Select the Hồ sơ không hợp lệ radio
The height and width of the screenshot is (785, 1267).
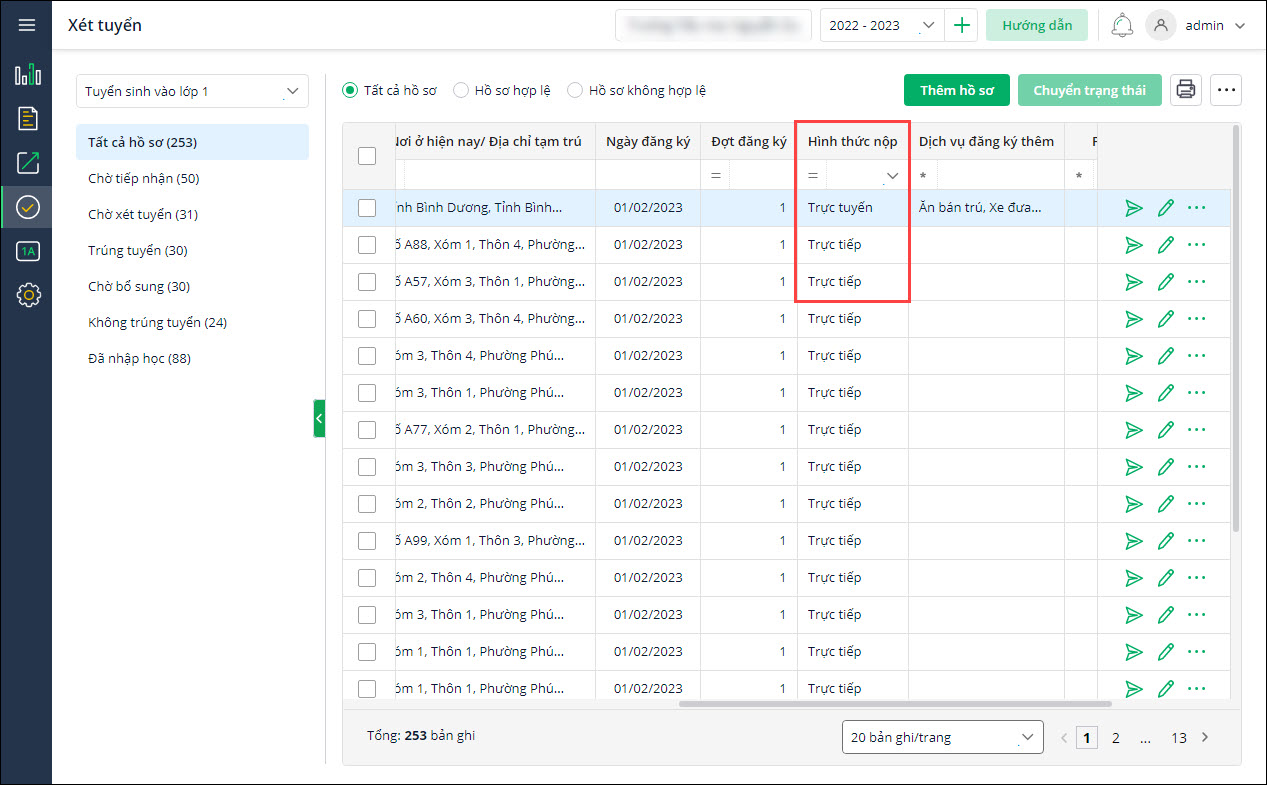coord(575,90)
